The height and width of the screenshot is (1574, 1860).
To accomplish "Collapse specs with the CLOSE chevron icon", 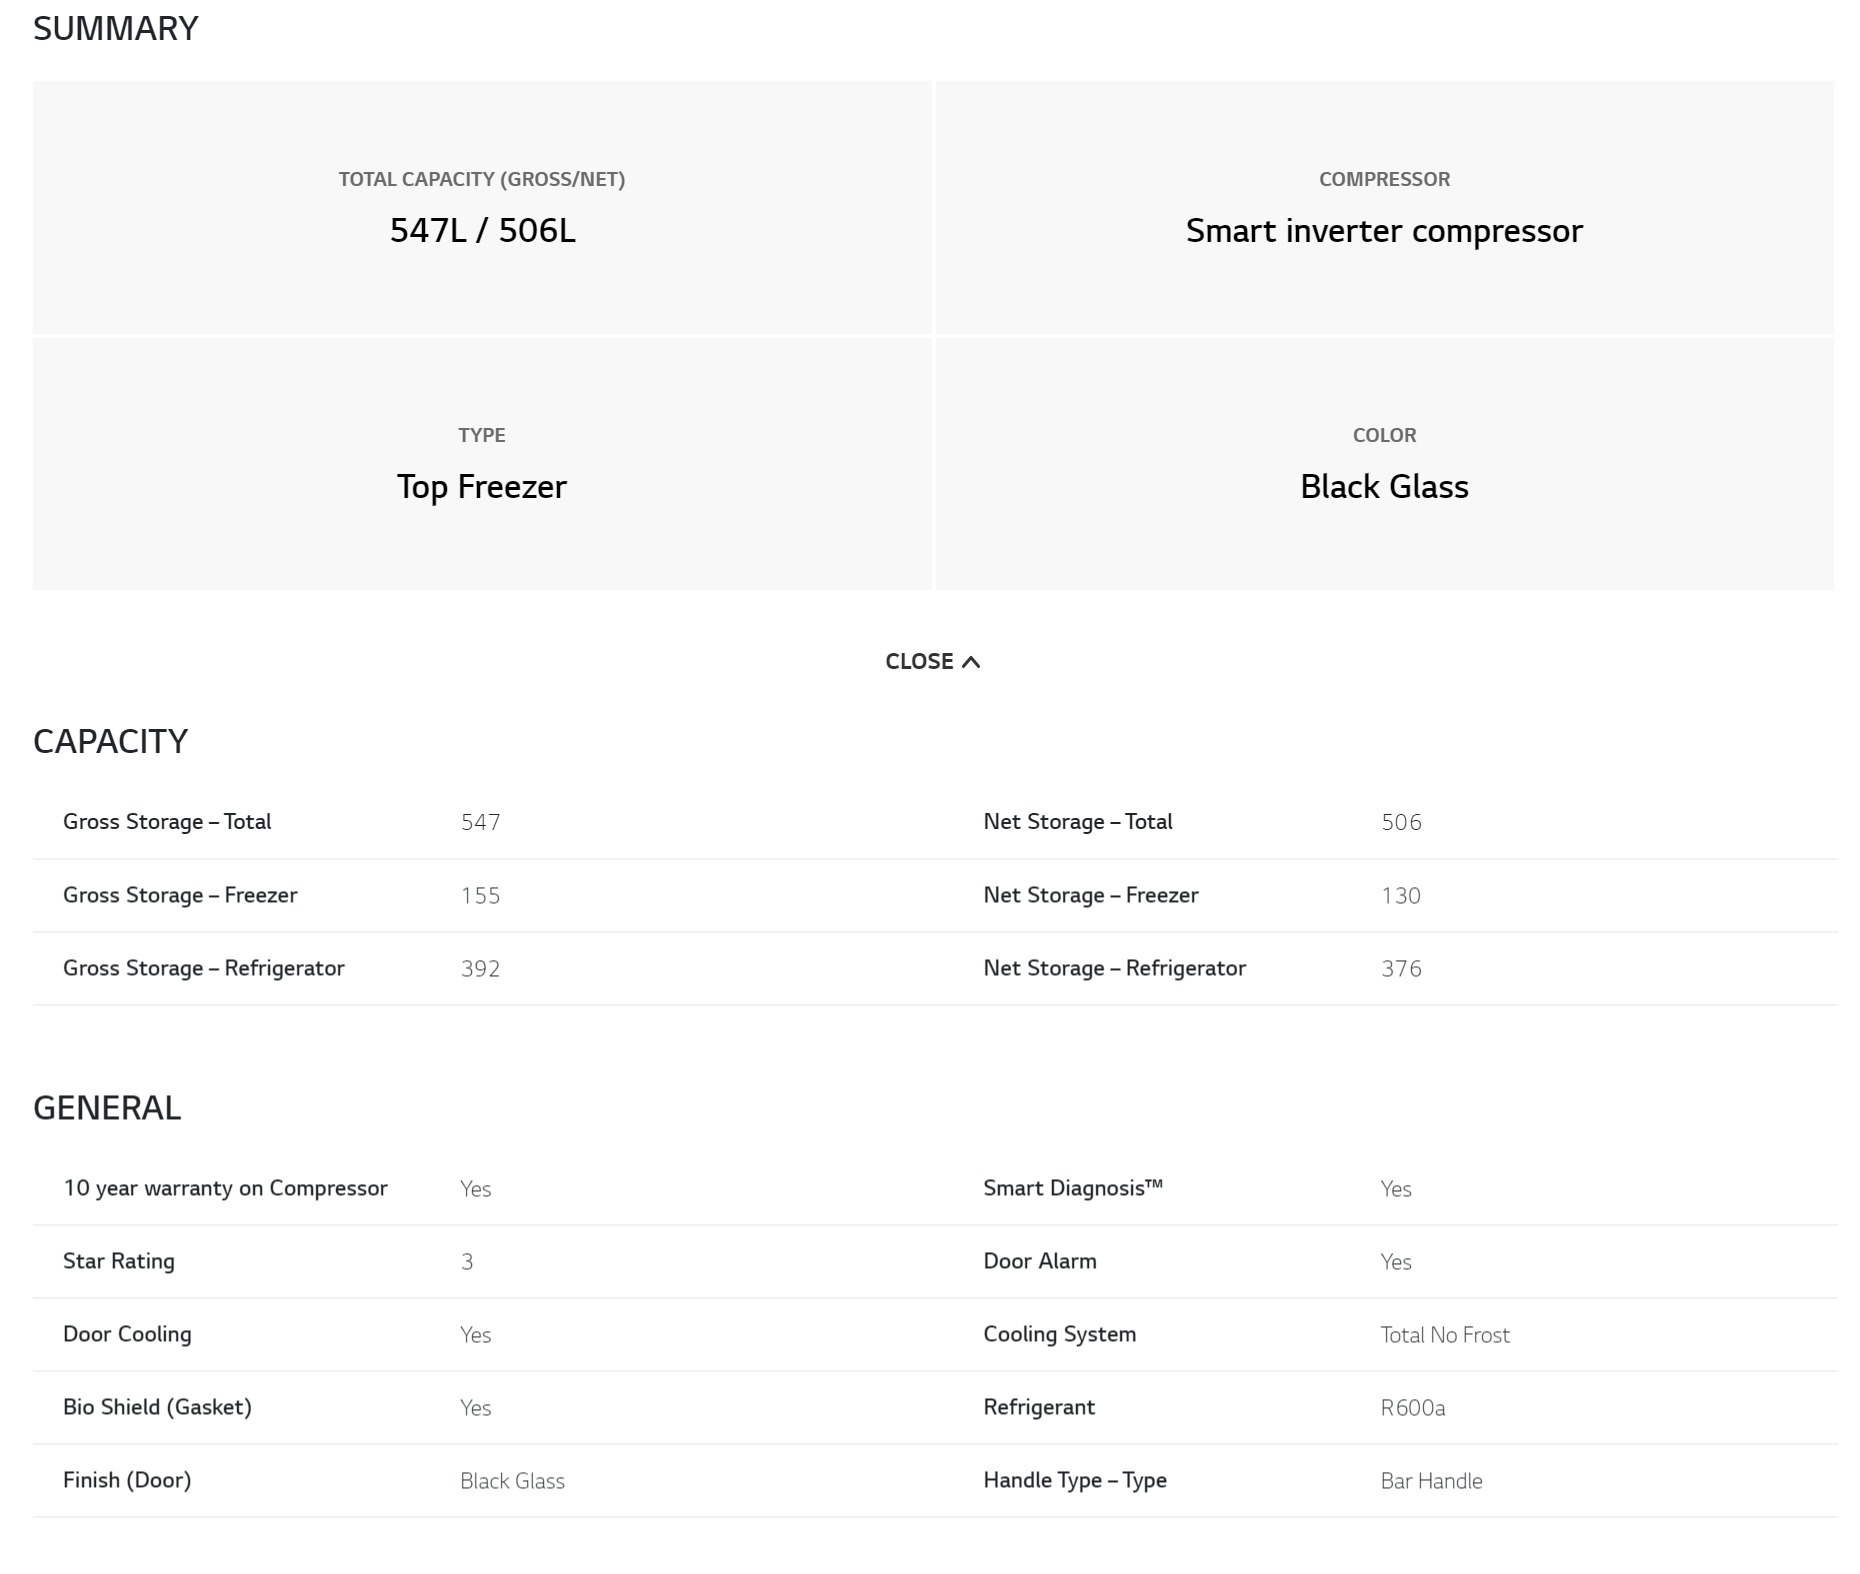I will 970,662.
